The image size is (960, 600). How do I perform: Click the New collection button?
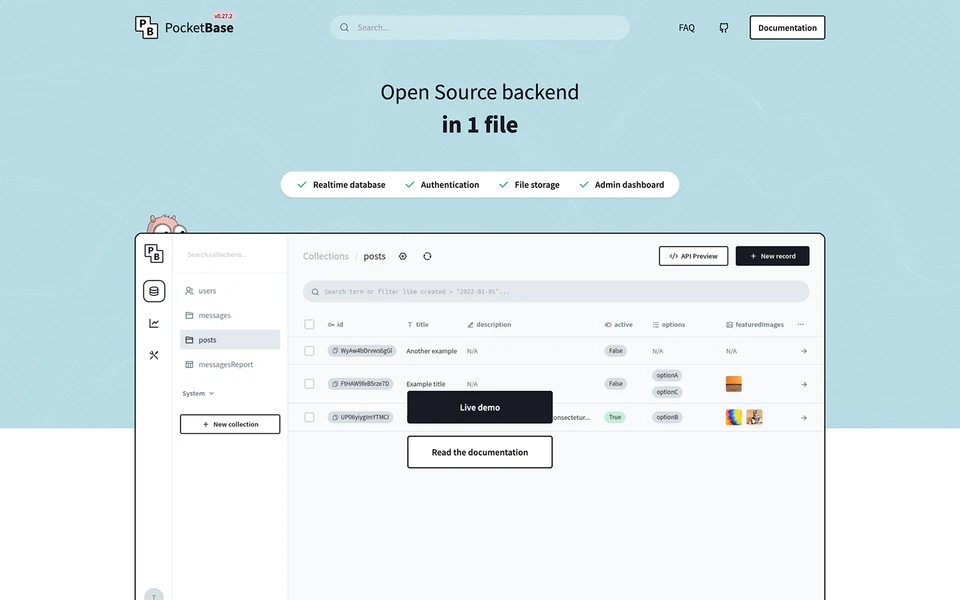(230, 424)
